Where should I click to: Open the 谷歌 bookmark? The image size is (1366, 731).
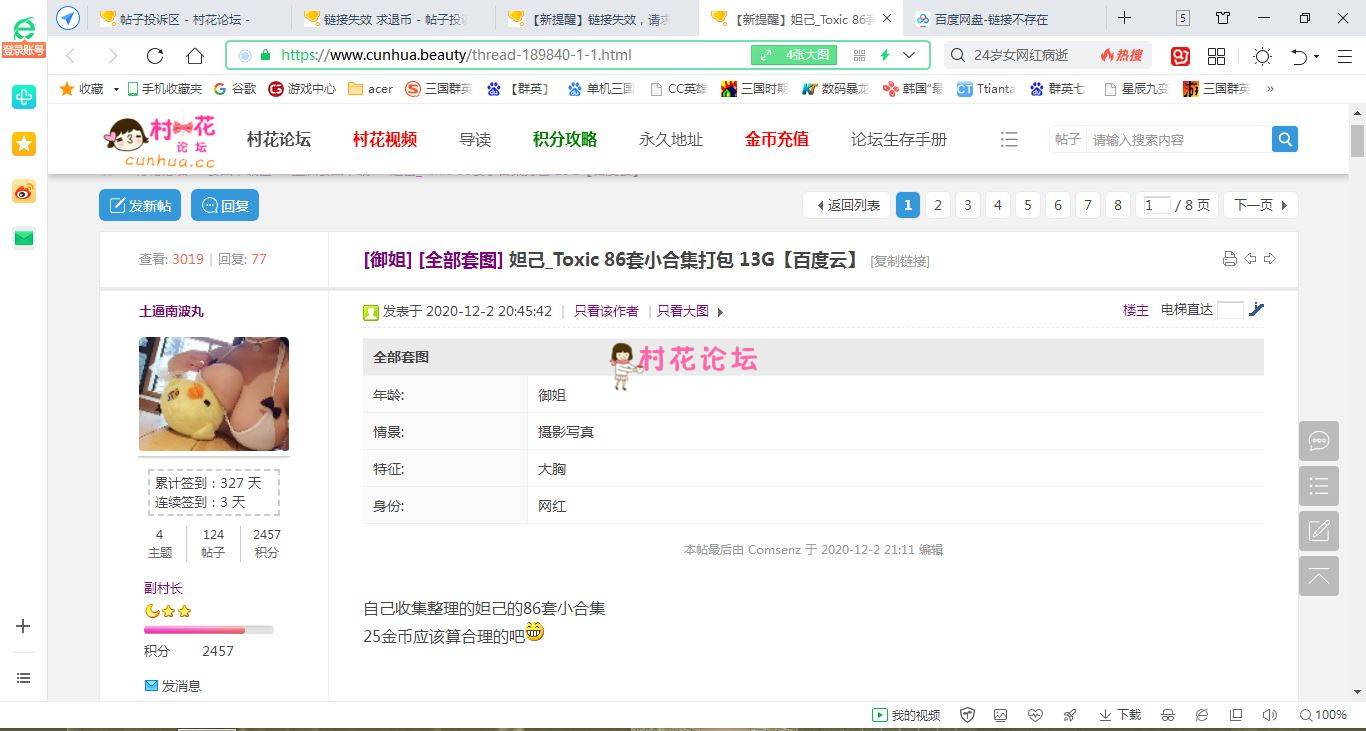(x=235, y=89)
